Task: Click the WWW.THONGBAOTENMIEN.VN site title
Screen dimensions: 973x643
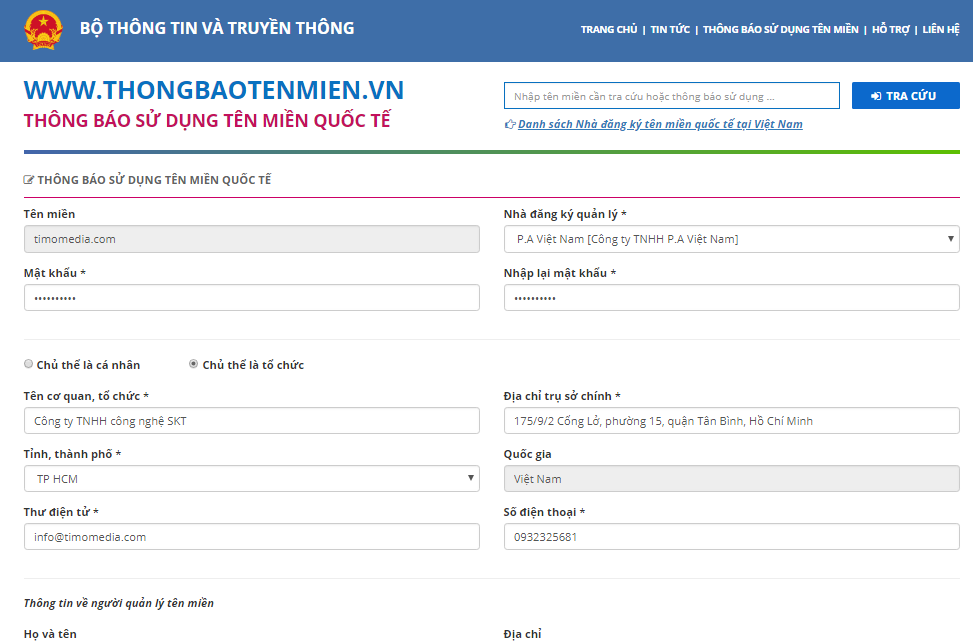Action: click(214, 90)
